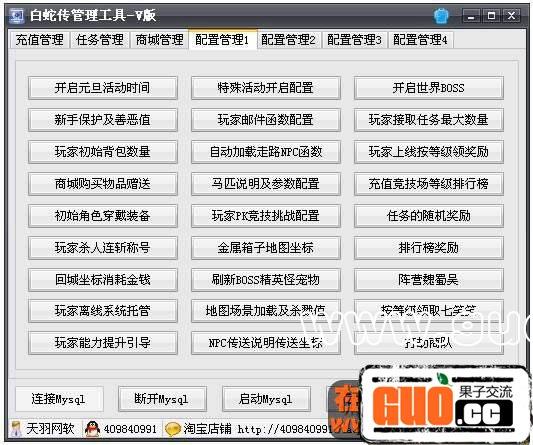Click the 天羽网软 person icon
This screenshot has height=445, width=533.
[16, 429]
